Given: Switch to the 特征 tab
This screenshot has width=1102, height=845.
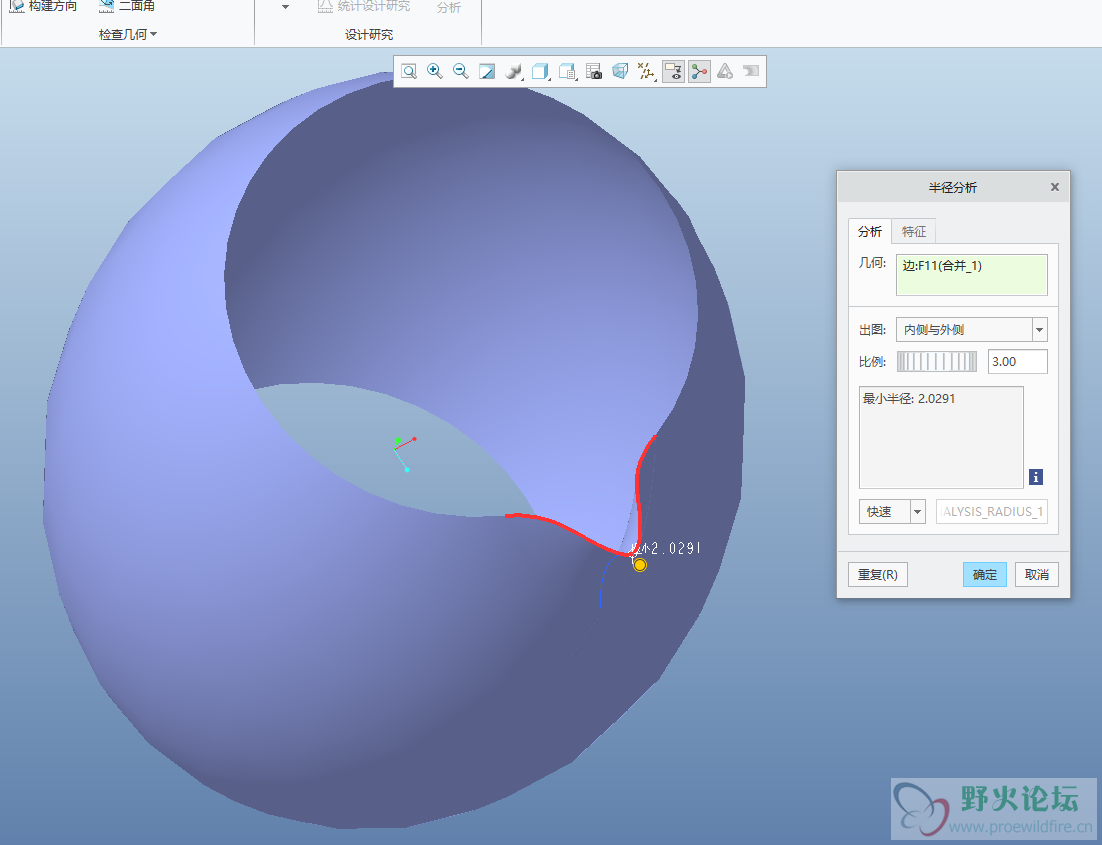Looking at the screenshot, I should click(914, 231).
